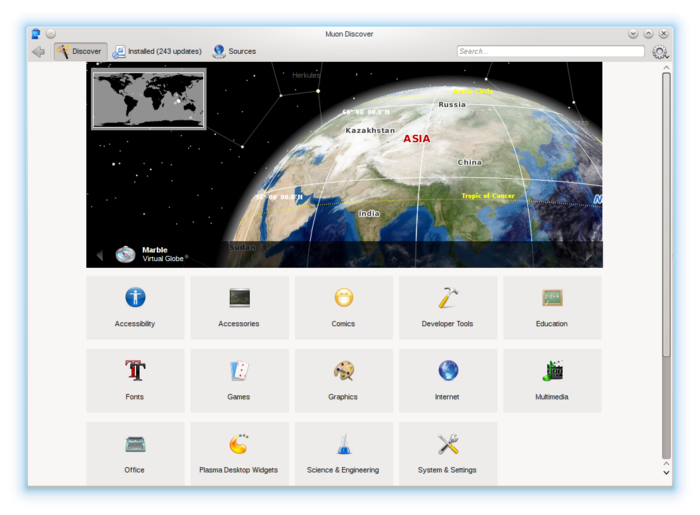
Task: Switch to Installed (243 updates) tab
Action: coord(157,51)
